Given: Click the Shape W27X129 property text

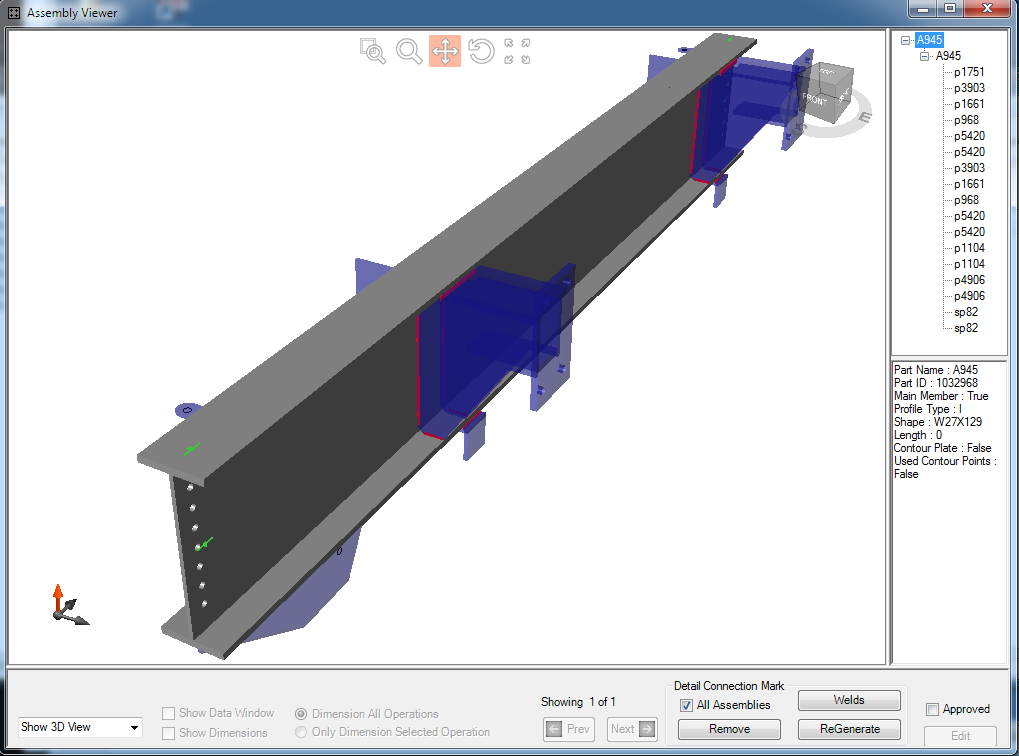Looking at the screenshot, I should pos(938,422).
